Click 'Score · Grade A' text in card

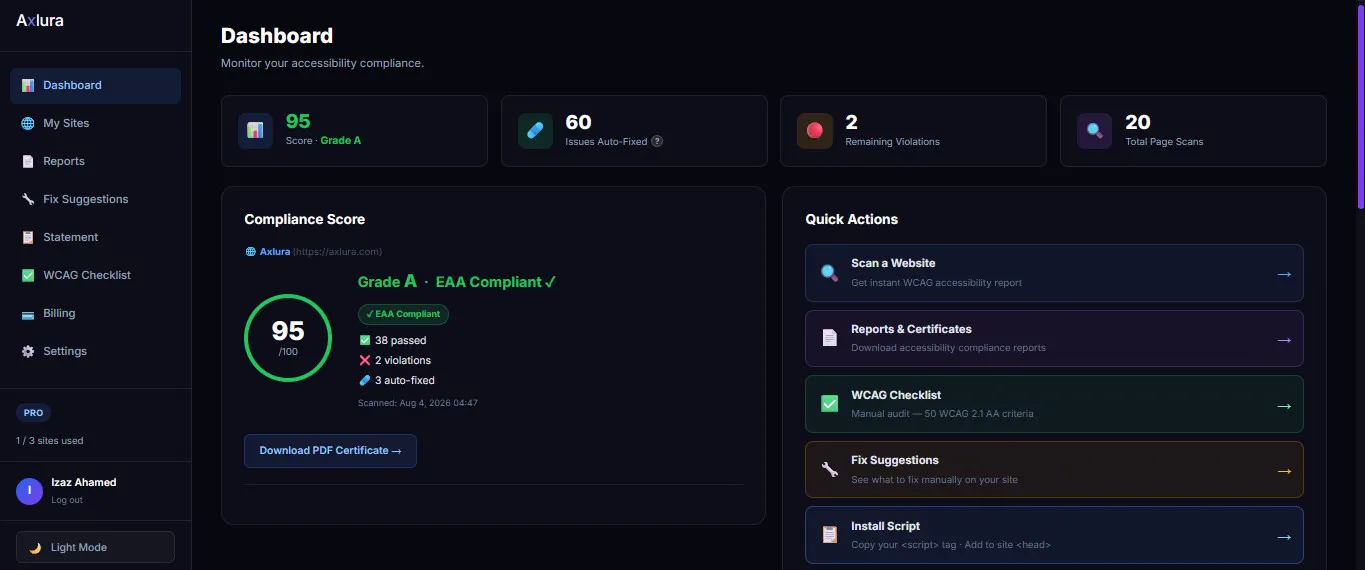[323, 141]
